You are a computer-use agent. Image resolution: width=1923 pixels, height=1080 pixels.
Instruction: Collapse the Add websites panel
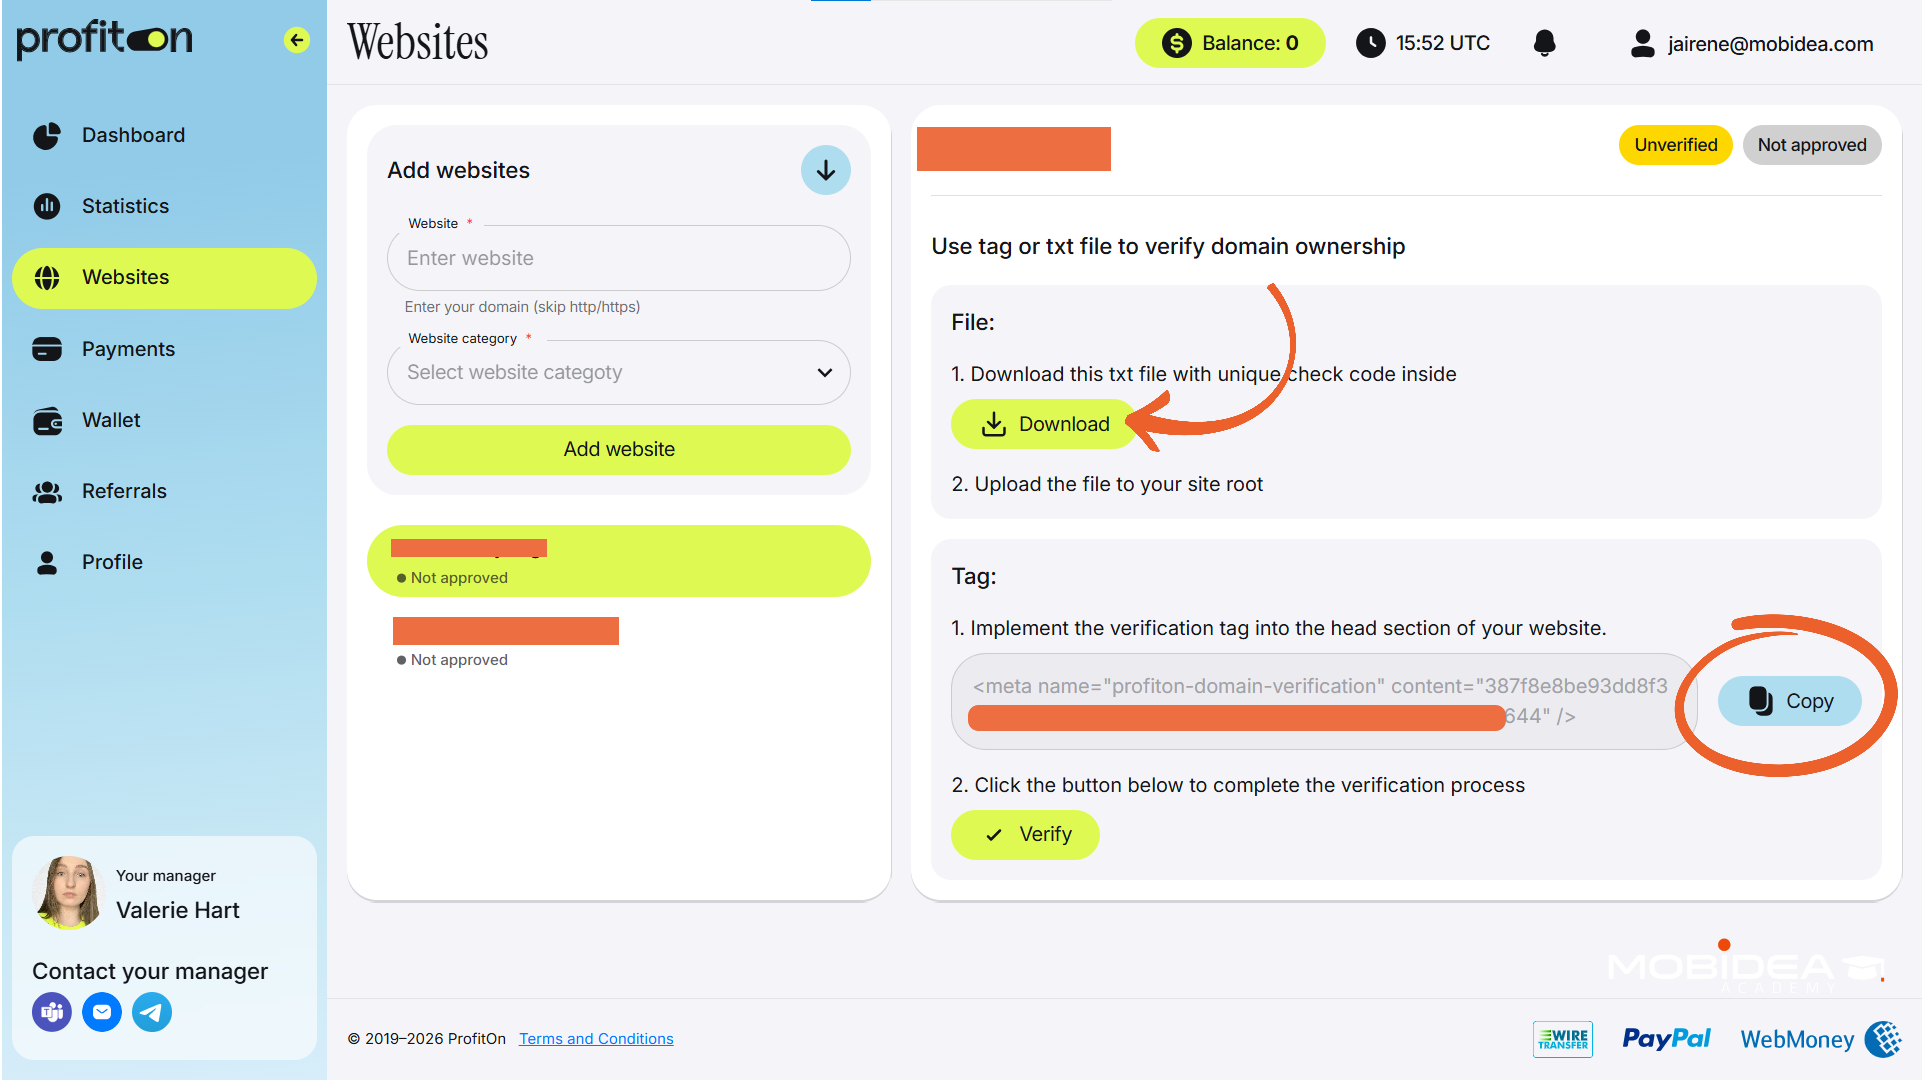pos(825,170)
